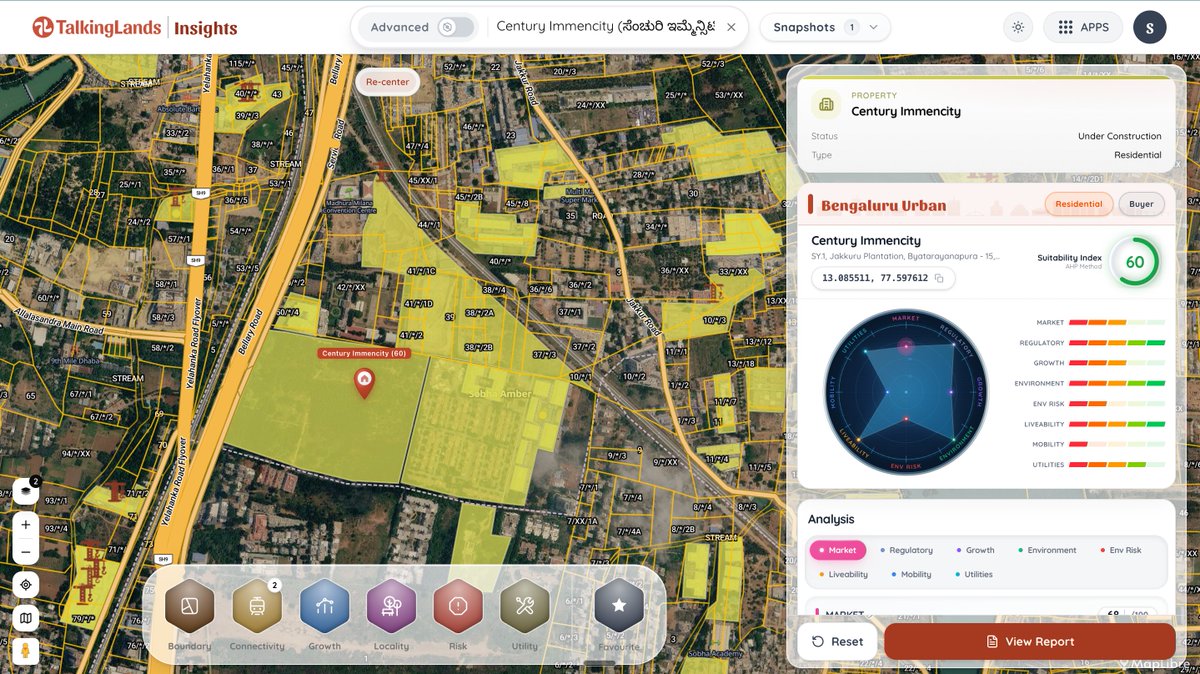This screenshot has width=1200, height=674.
Task: Click the property search input field
Action: click(605, 27)
